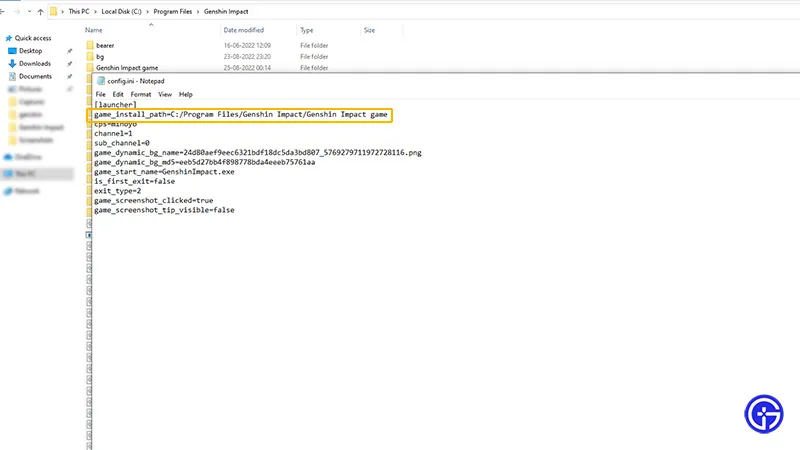Open the Notepad File menu
The width and height of the screenshot is (800, 450).
coord(101,94)
